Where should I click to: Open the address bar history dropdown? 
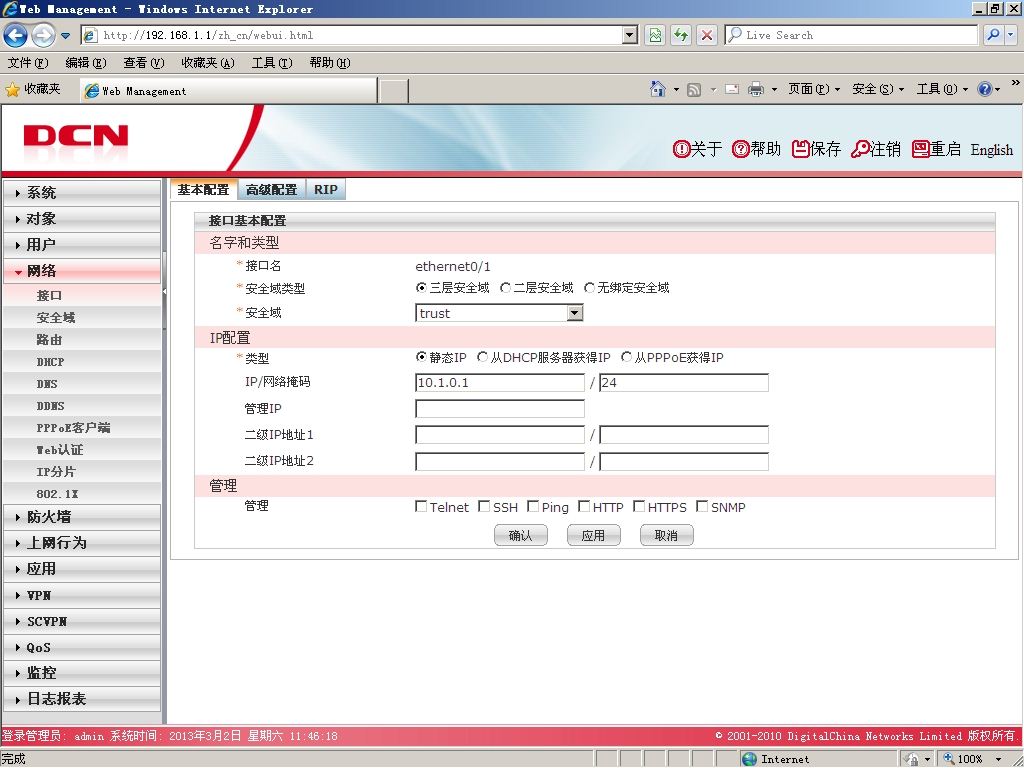tap(630, 35)
